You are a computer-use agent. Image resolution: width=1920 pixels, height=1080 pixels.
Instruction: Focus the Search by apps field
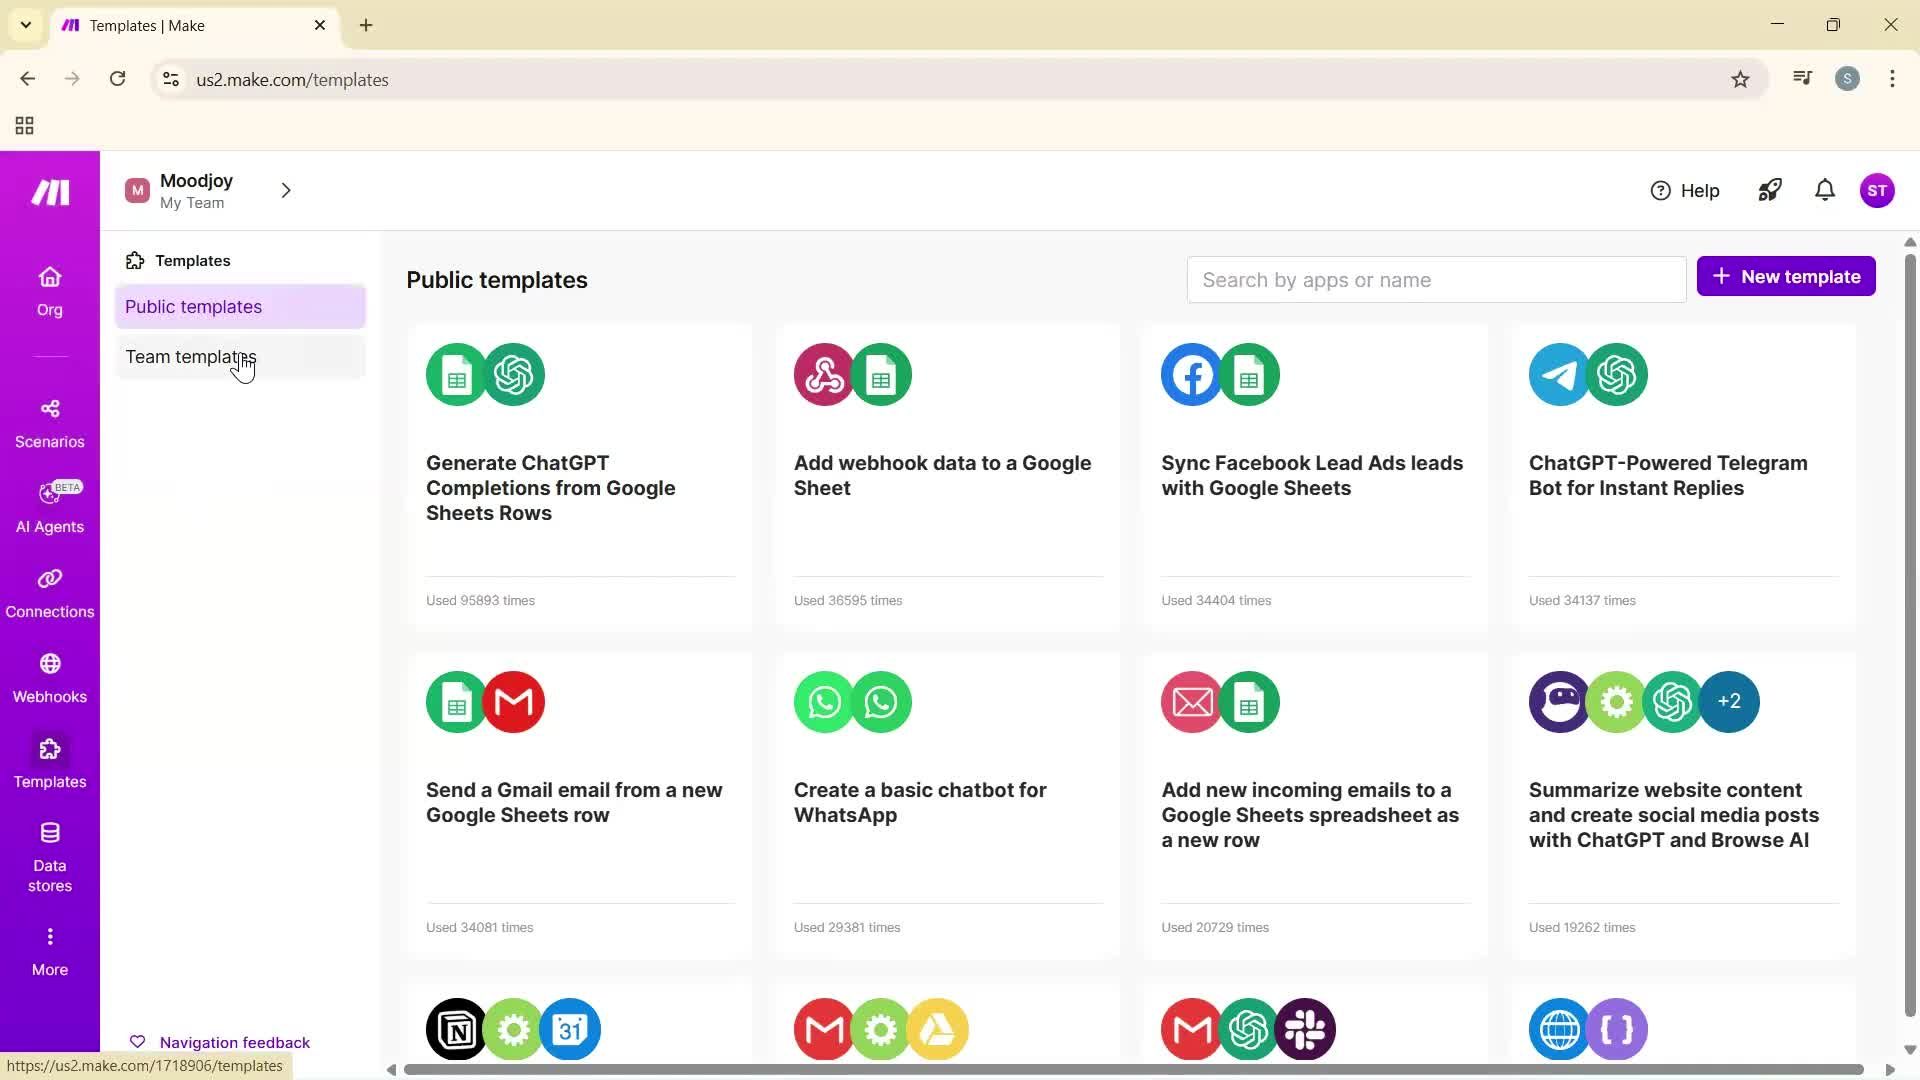tap(1435, 280)
